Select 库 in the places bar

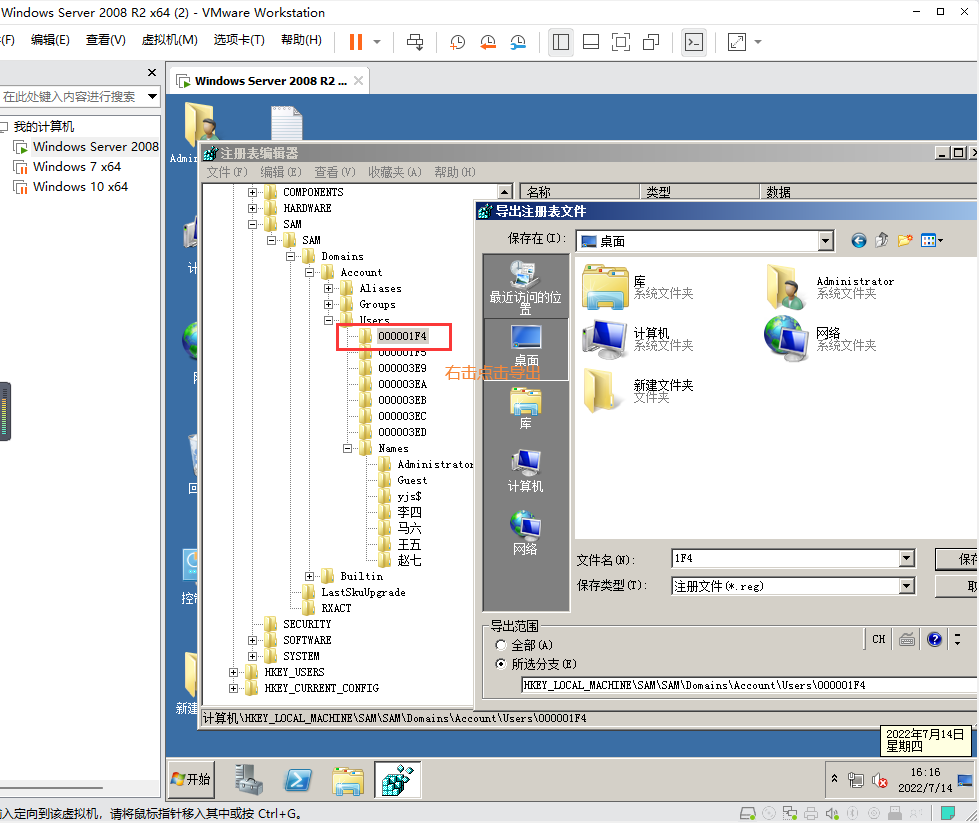[525, 408]
